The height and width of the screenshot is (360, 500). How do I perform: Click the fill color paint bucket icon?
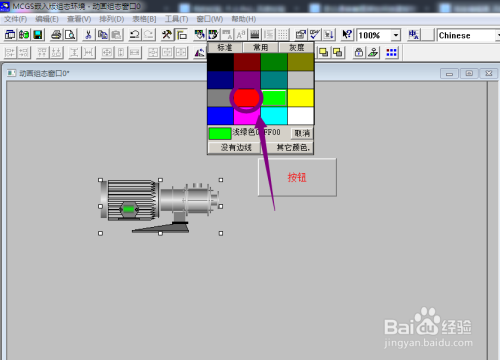click(x=199, y=35)
